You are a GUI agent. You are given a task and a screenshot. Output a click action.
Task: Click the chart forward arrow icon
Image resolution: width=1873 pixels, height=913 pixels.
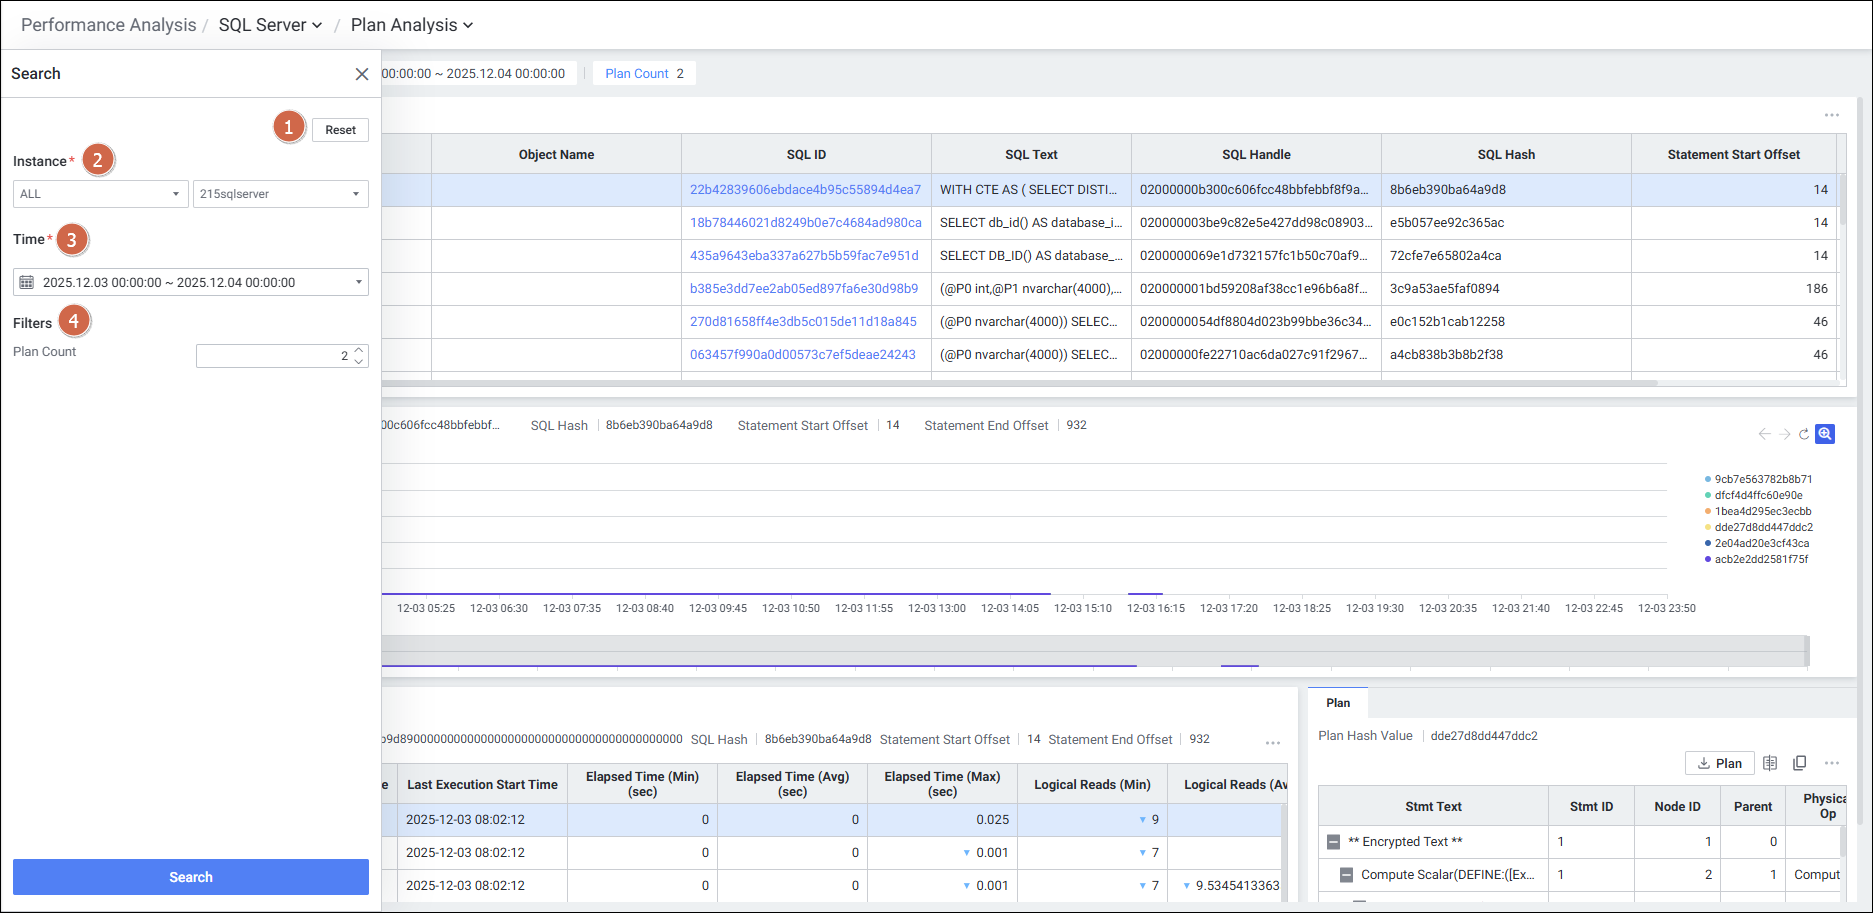pos(1785,434)
